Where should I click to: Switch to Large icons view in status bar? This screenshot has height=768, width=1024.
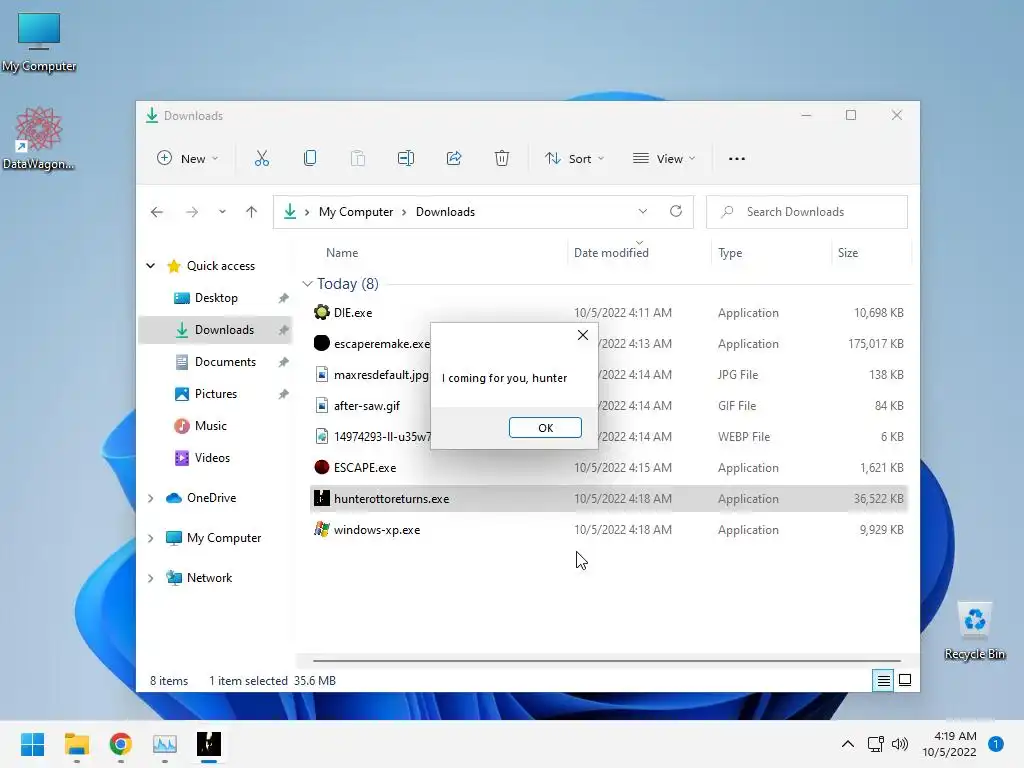(905, 680)
